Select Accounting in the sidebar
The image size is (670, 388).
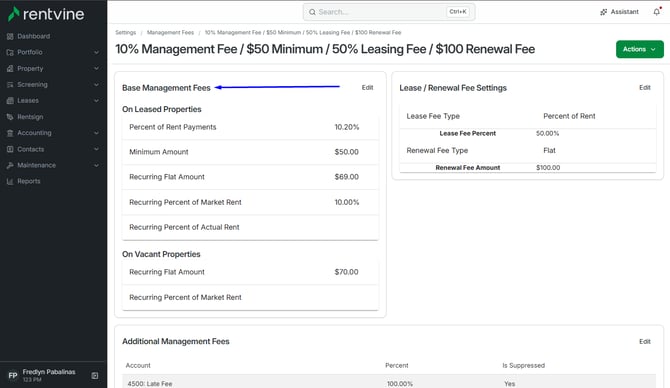click(x=34, y=133)
